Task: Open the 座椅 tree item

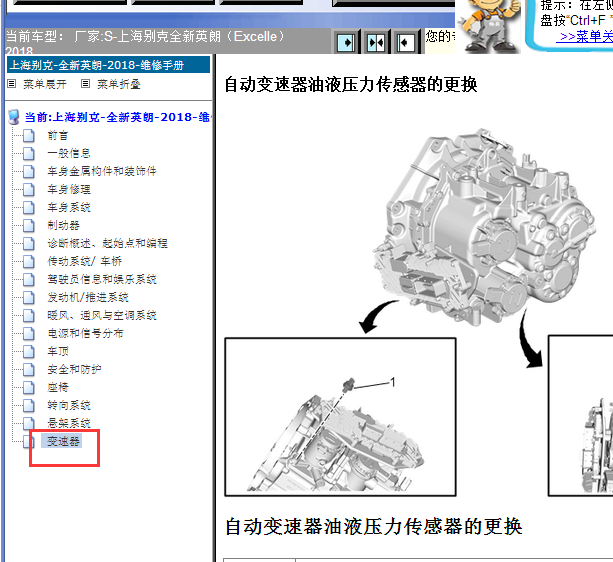Action: click(58, 387)
